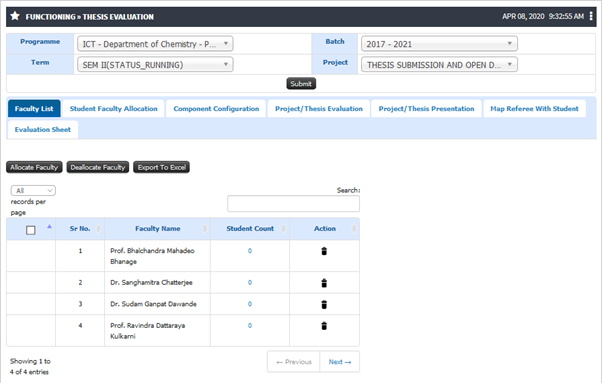Open student count link for Sudam Dawande
602x383 pixels.
[x=250, y=304]
